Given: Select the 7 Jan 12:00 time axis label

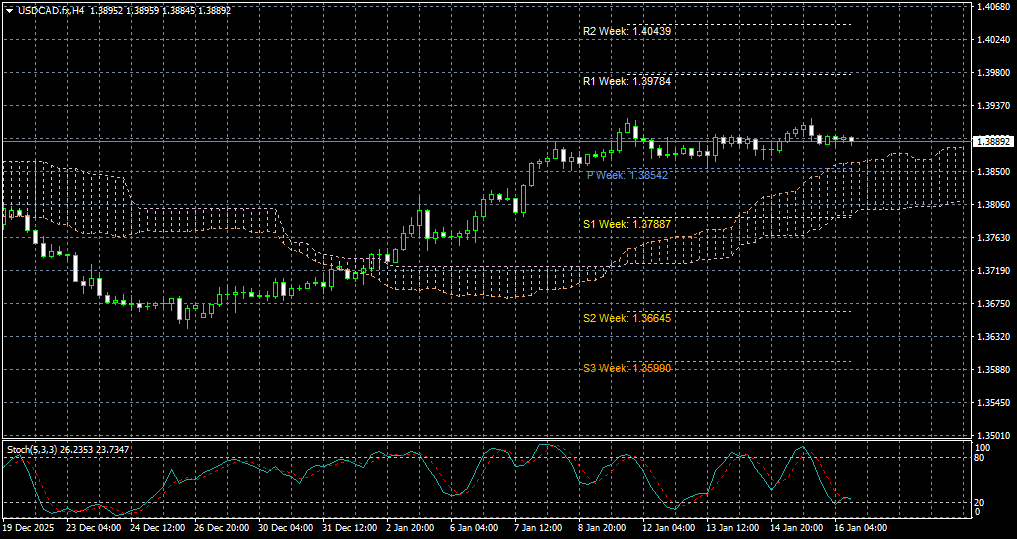Looking at the screenshot, I should (540, 528).
